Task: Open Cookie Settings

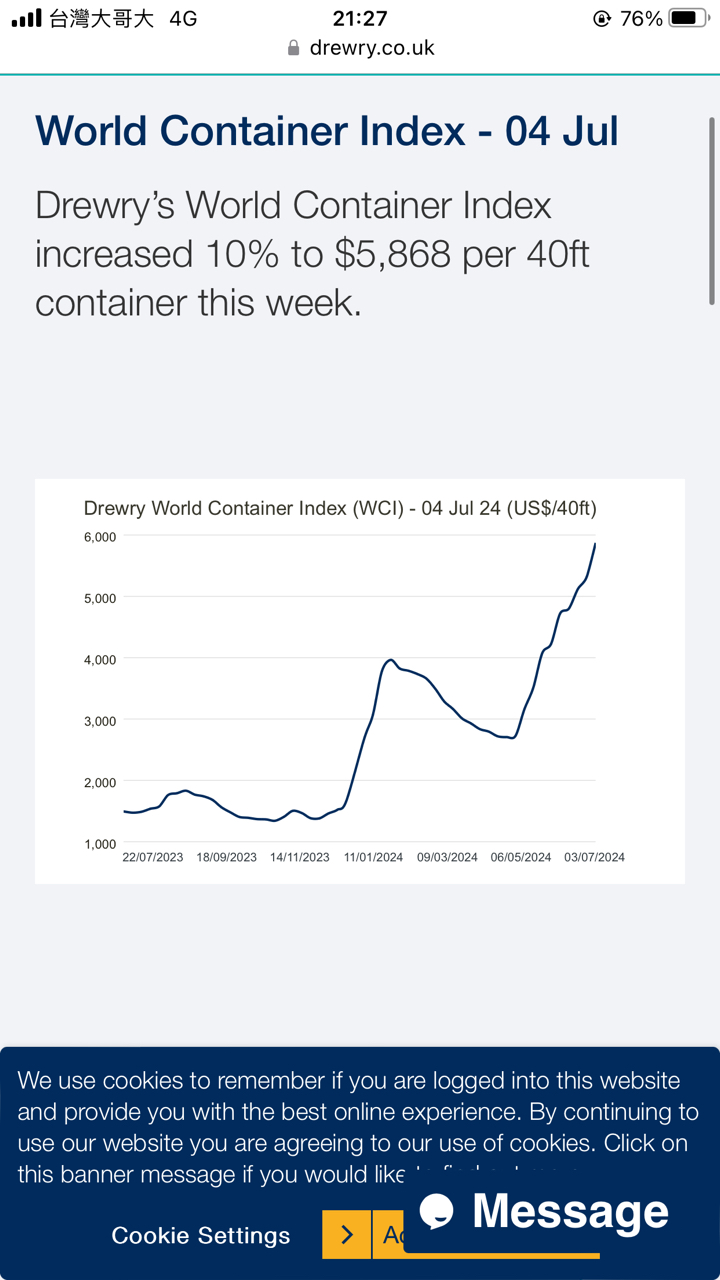Action: point(201,1235)
